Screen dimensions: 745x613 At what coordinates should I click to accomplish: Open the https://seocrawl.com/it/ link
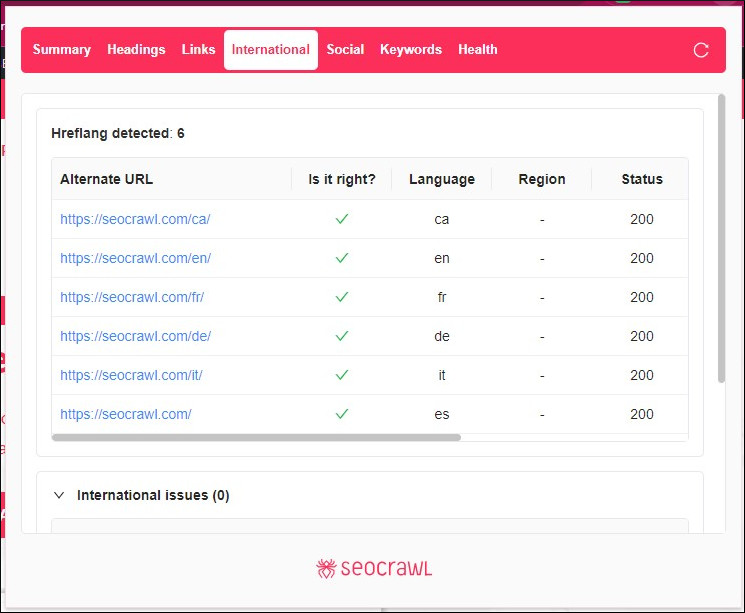131,375
